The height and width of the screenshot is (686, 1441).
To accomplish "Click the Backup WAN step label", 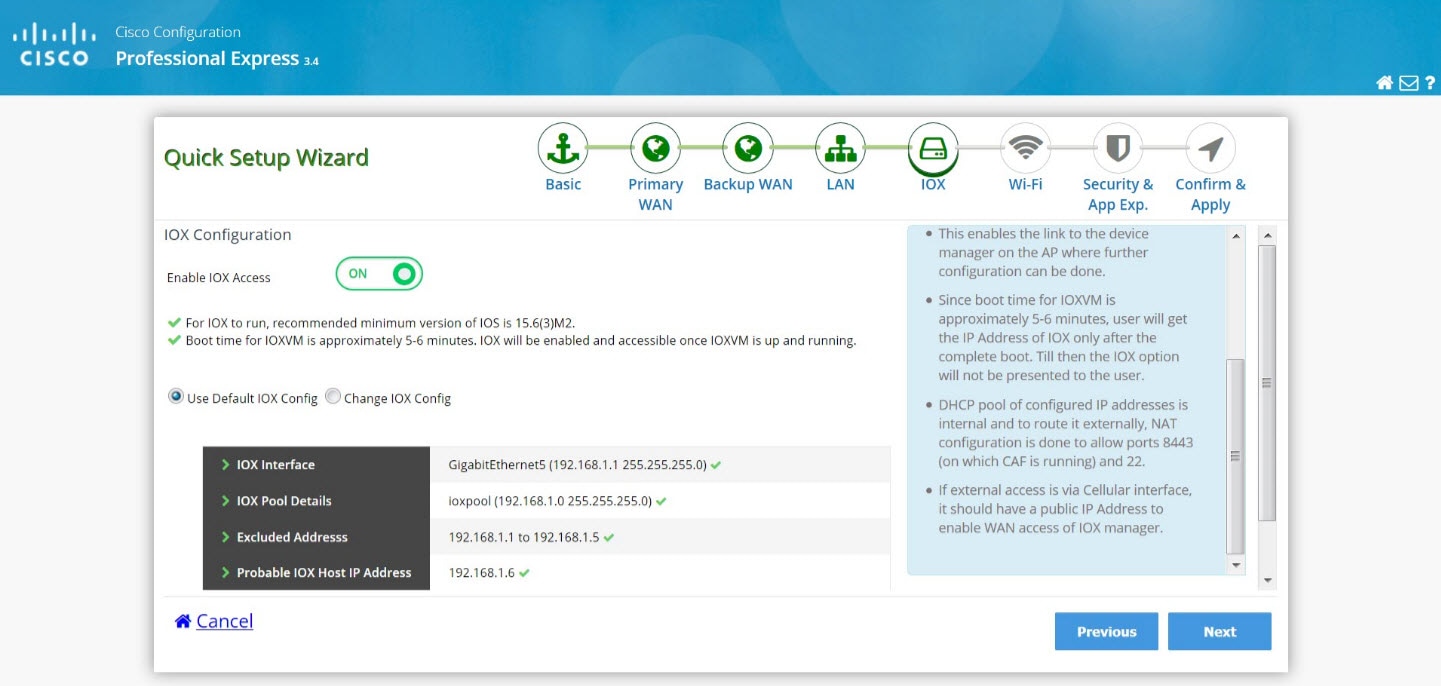I will pyautogui.click(x=748, y=184).
